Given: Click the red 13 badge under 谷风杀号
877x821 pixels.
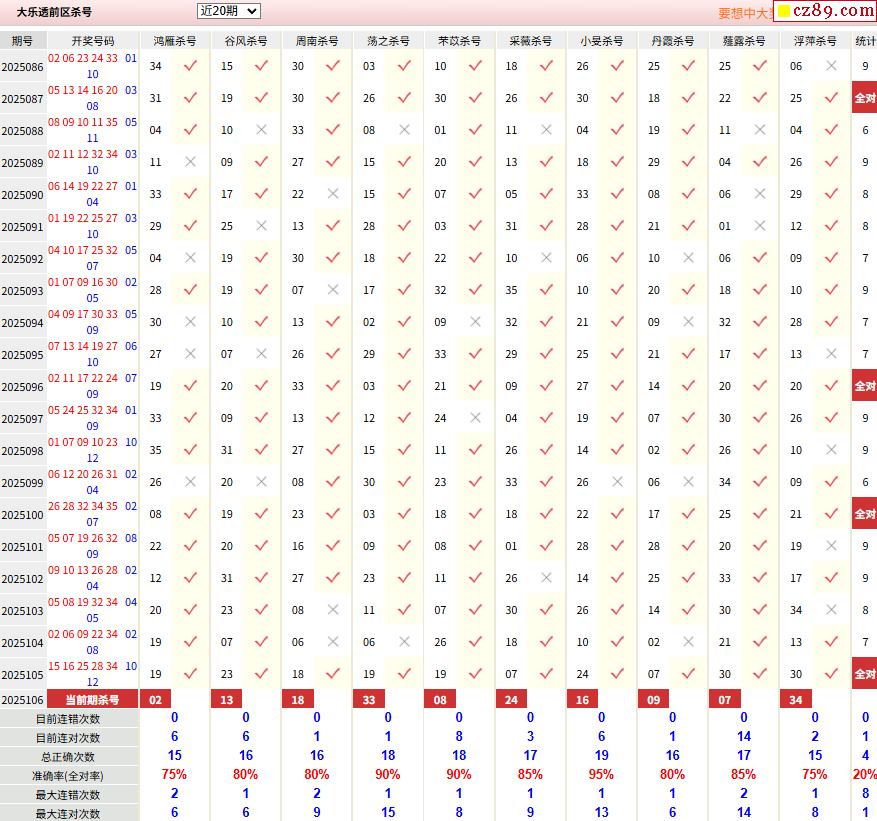Looking at the screenshot, I should coord(227,700).
